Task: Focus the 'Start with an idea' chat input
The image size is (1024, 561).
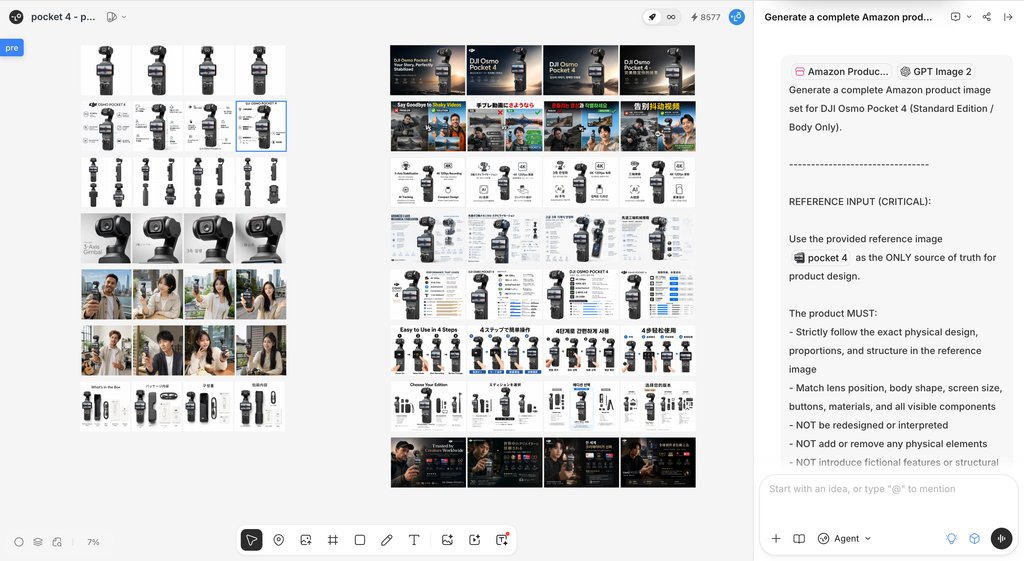Action: (888, 489)
